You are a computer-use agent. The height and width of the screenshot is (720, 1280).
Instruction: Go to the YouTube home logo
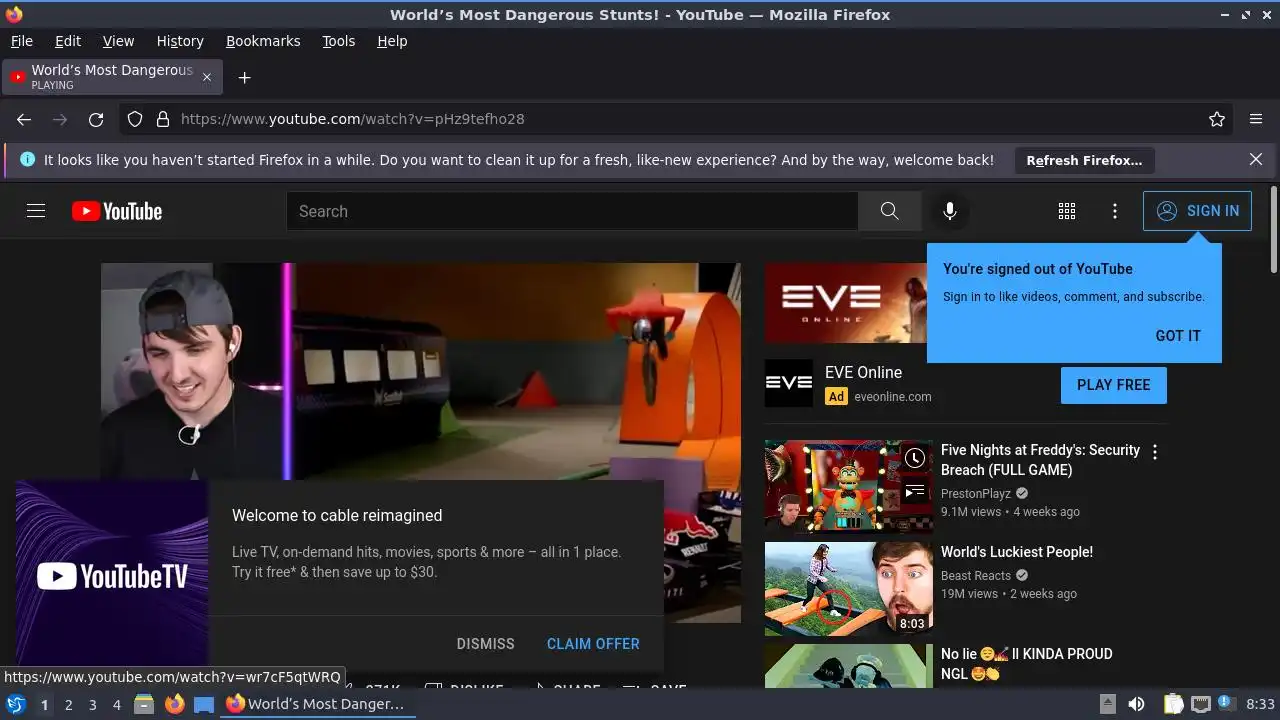[117, 211]
